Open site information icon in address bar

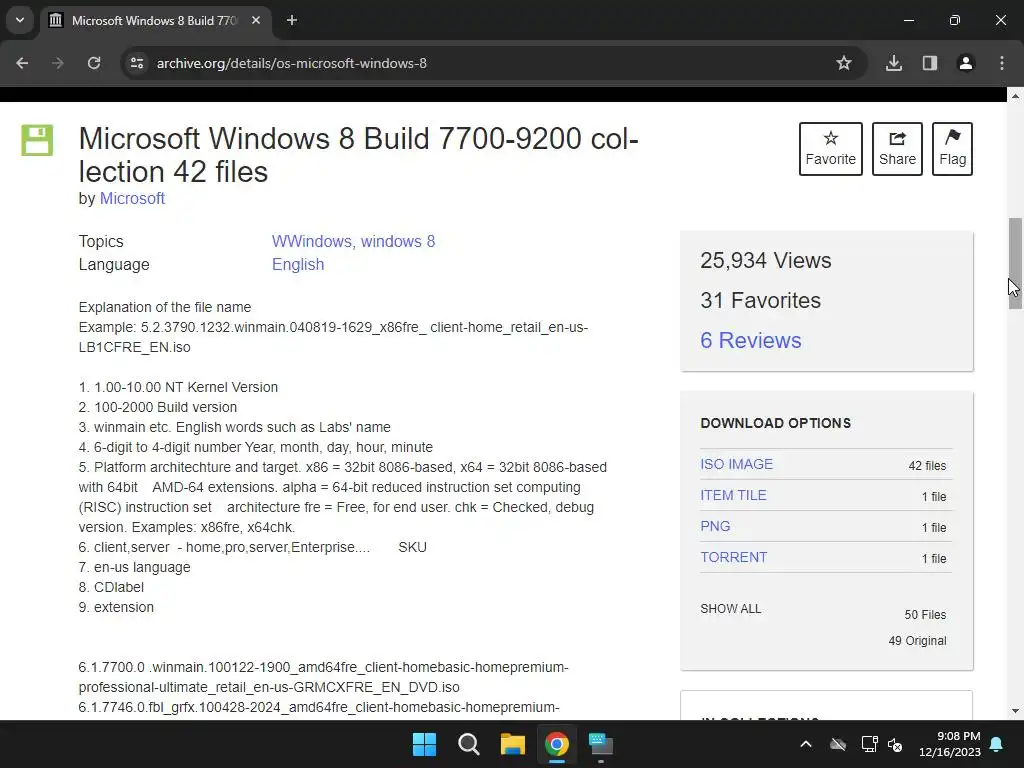pos(137,63)
